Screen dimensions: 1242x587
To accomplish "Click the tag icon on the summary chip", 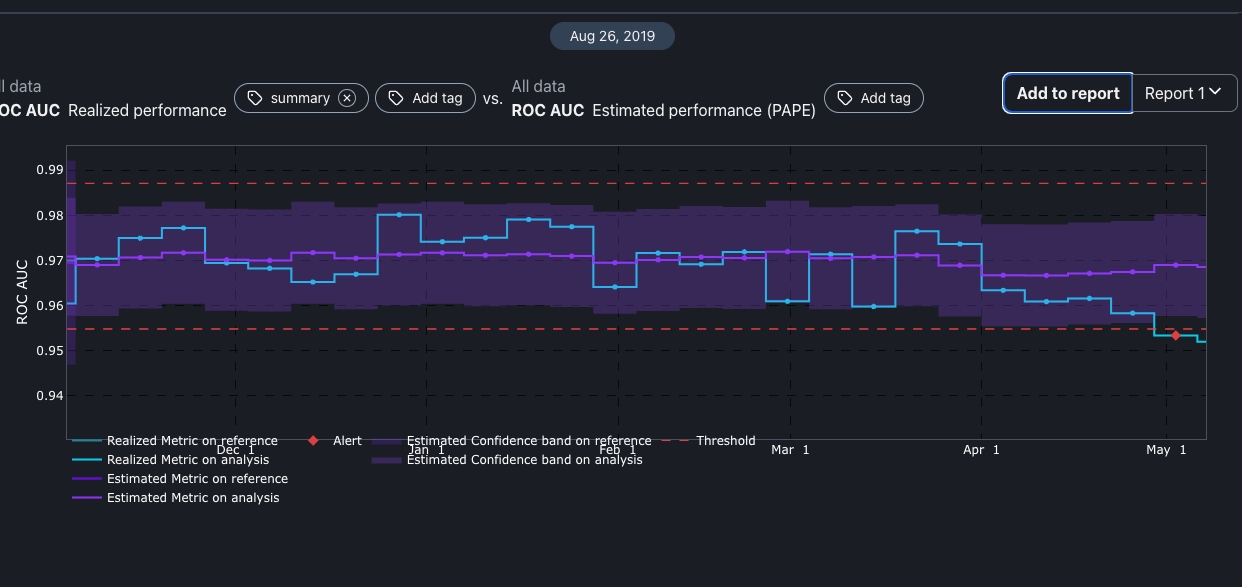I will pyautogui.click(x=255, y=98).
